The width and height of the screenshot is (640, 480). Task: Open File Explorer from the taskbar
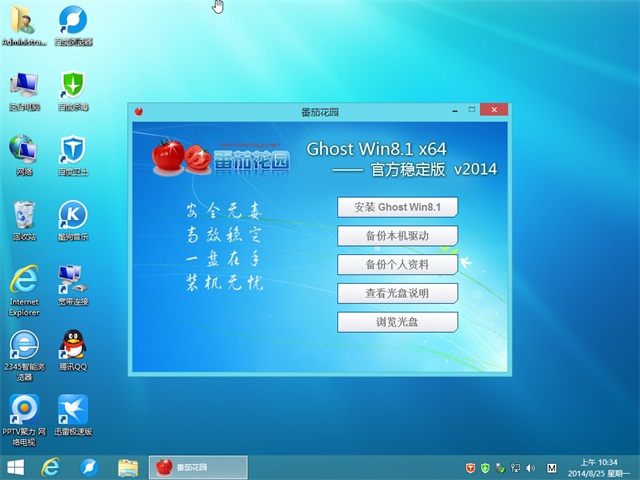pyautogui.click(x=128, y=467)
